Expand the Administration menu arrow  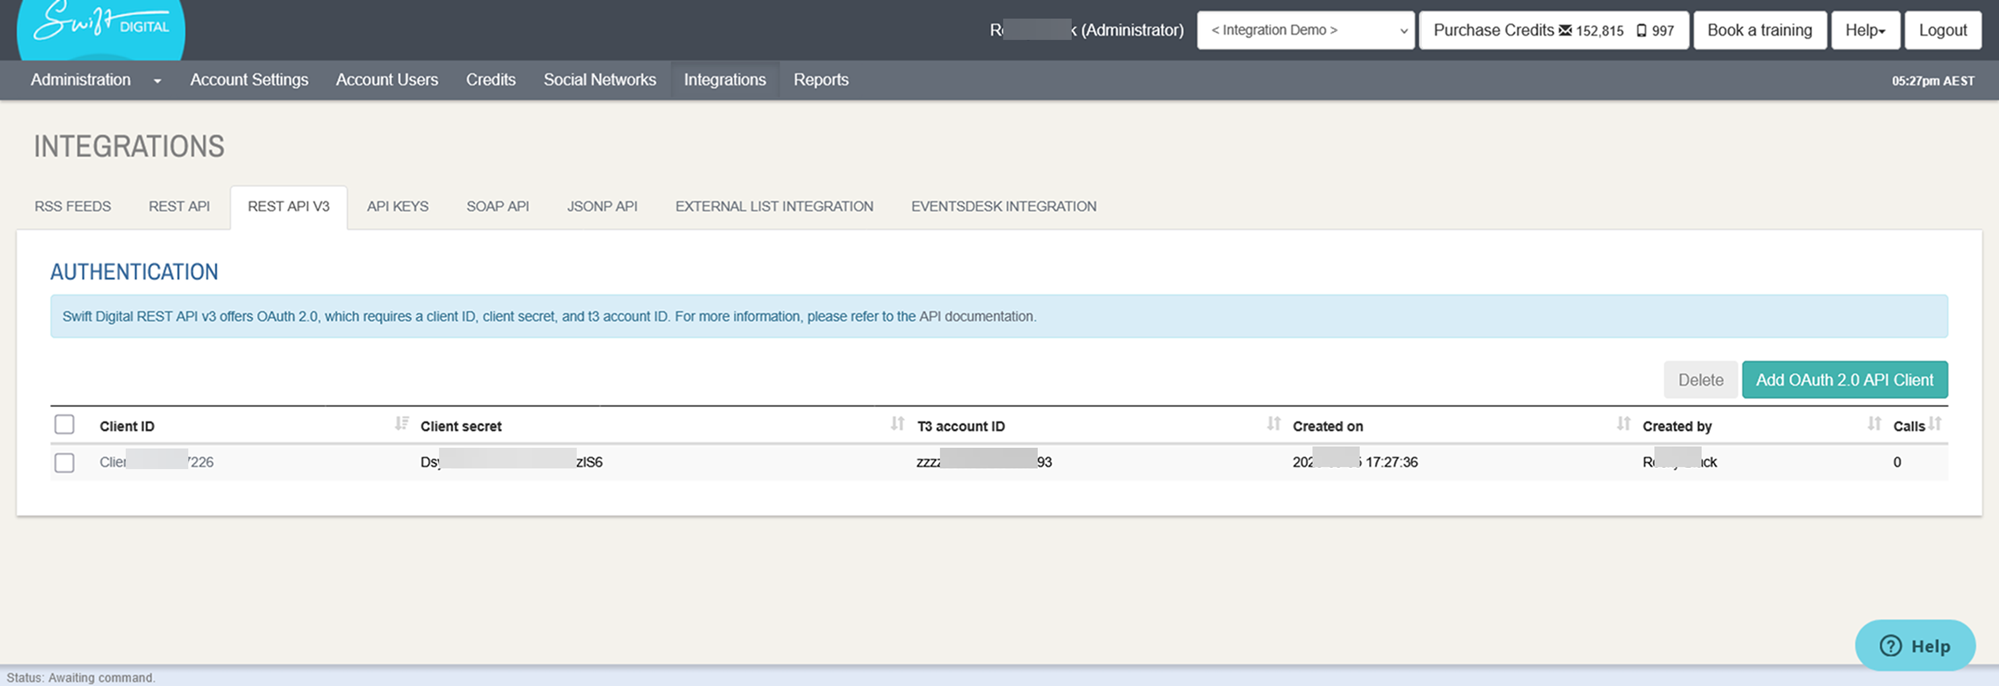click(x=157, y=81)
